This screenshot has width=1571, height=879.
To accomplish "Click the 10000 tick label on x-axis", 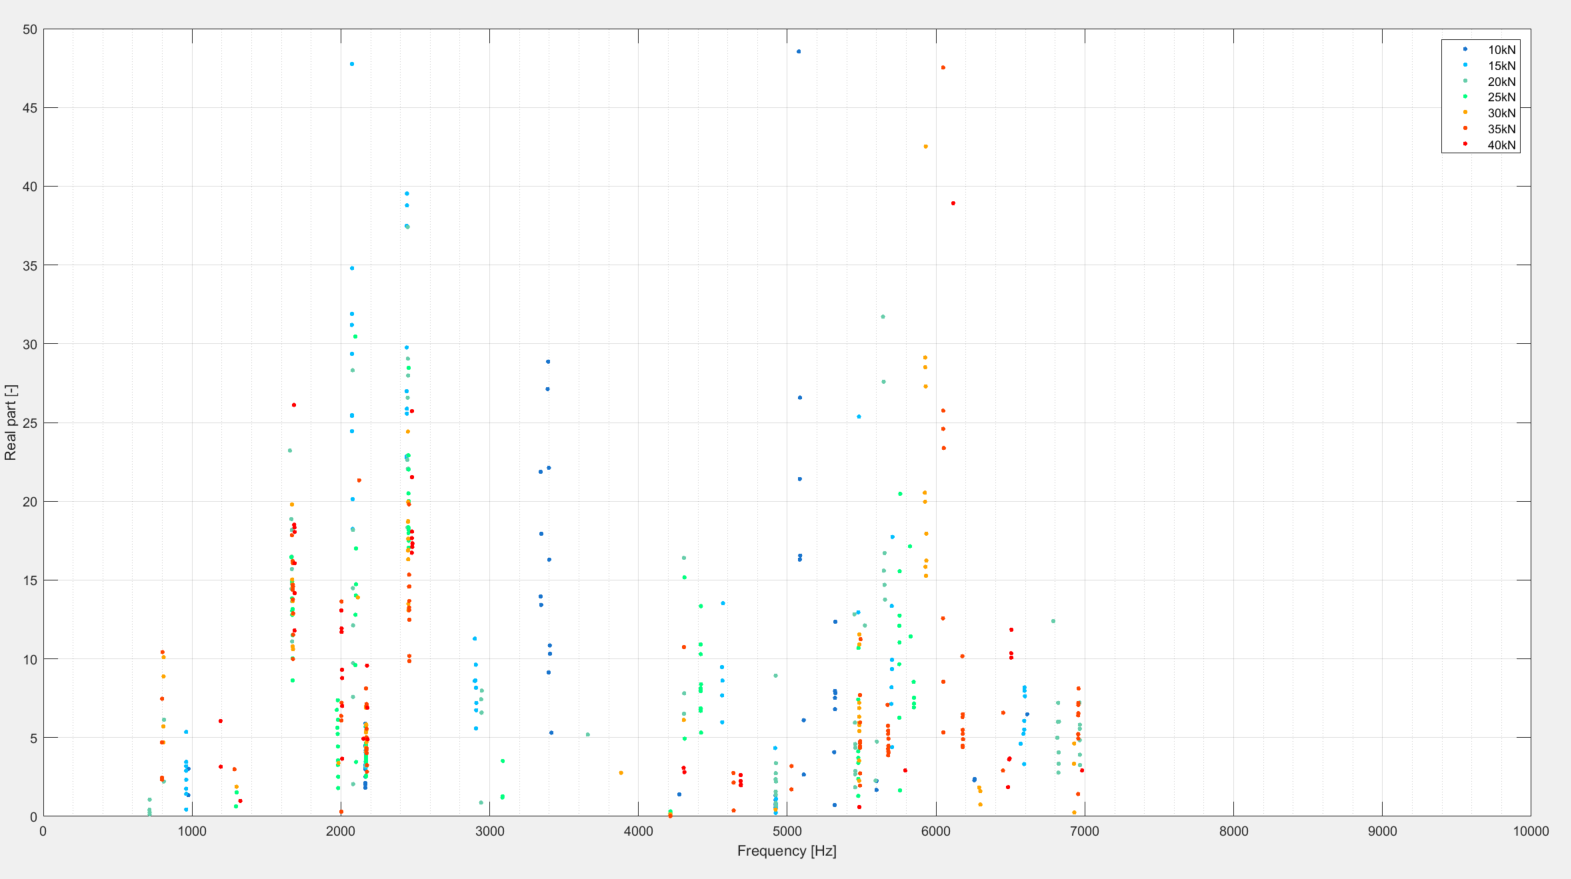I will [1530, 831].
